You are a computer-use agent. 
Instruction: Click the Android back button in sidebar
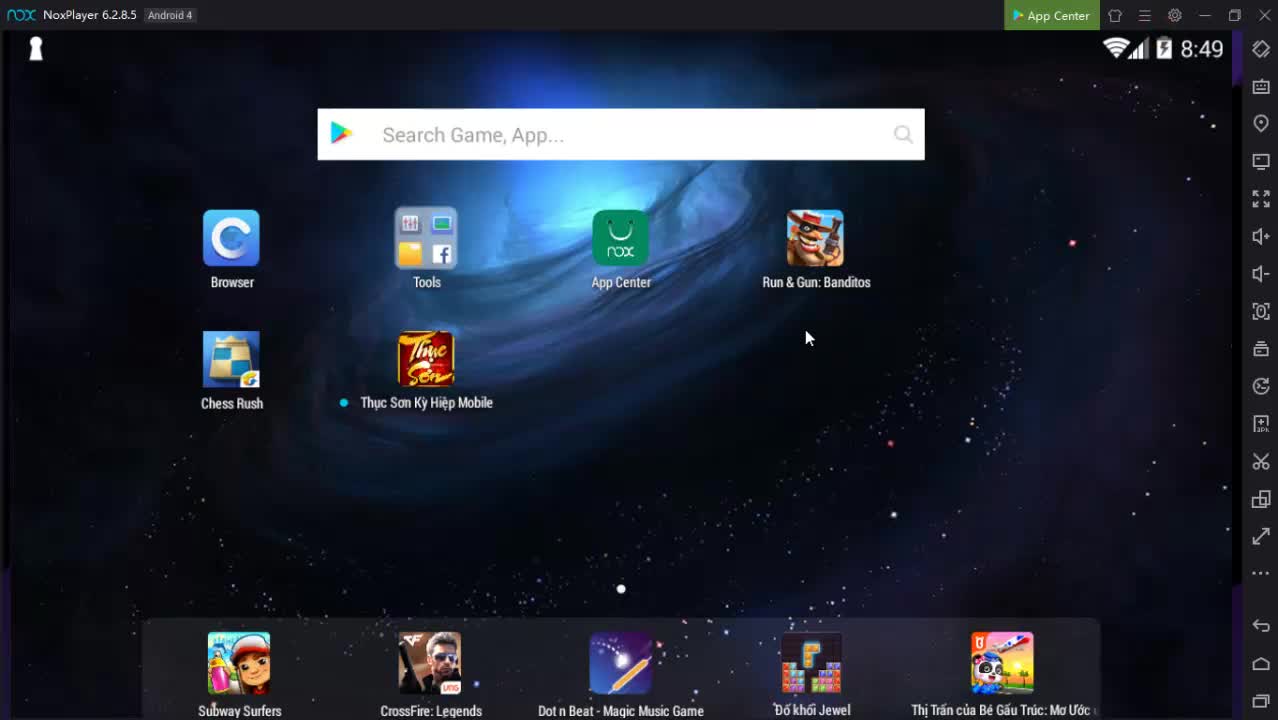[1261, 626]
